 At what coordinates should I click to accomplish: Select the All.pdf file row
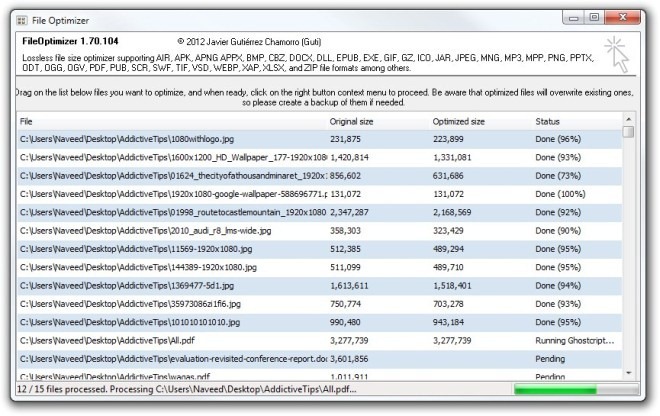coord(319,341)
